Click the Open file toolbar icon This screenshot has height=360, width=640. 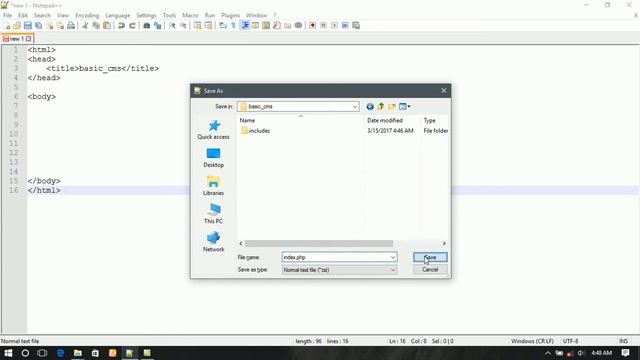[x=17, y=25]
